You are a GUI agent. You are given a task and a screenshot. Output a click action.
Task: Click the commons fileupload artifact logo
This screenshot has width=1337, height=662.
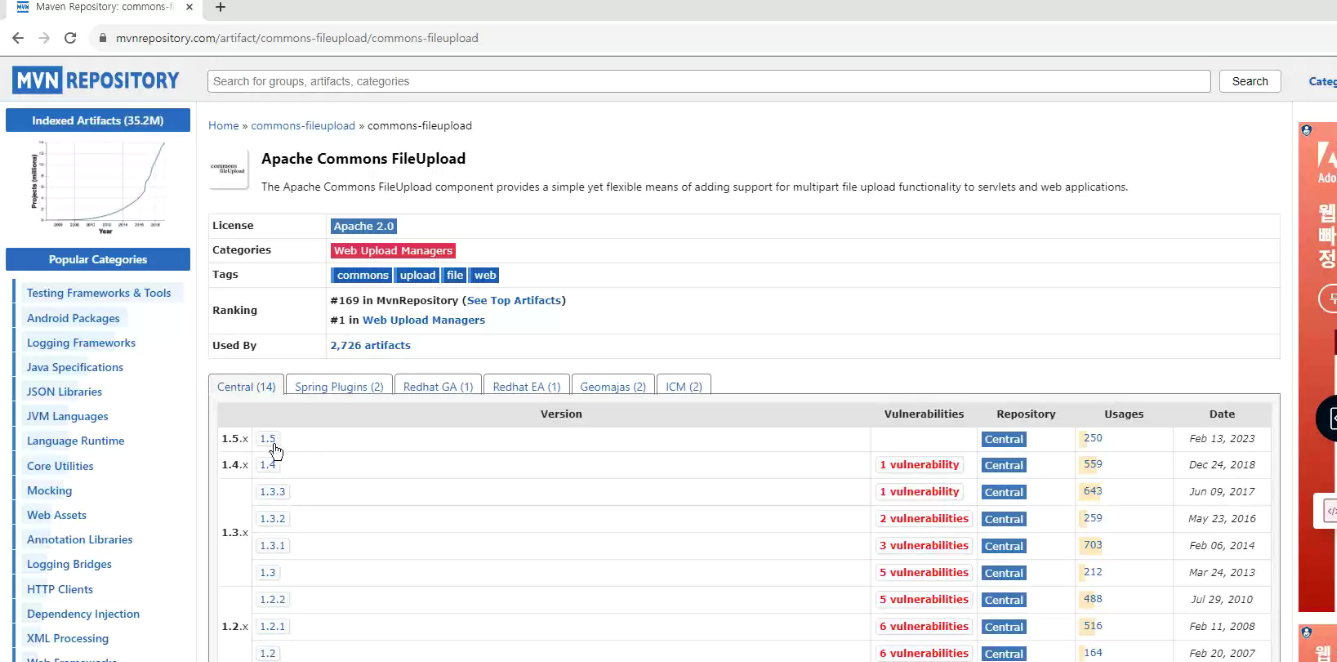coord(229,169)
